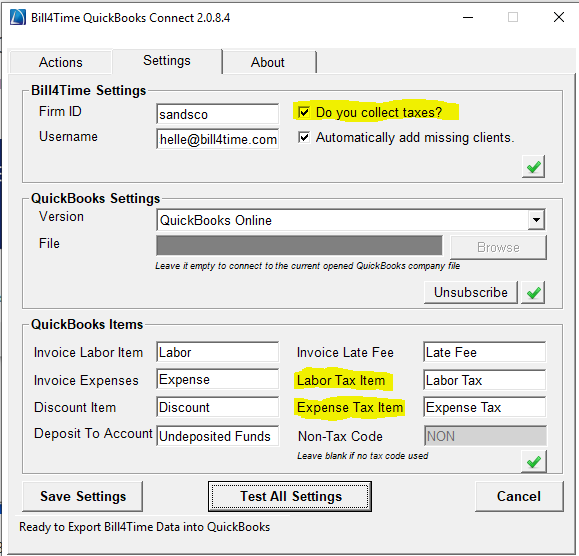Open the QuickBooks Version dropdown arrow
Screen dimensions: 579x556
coord(536,220)
